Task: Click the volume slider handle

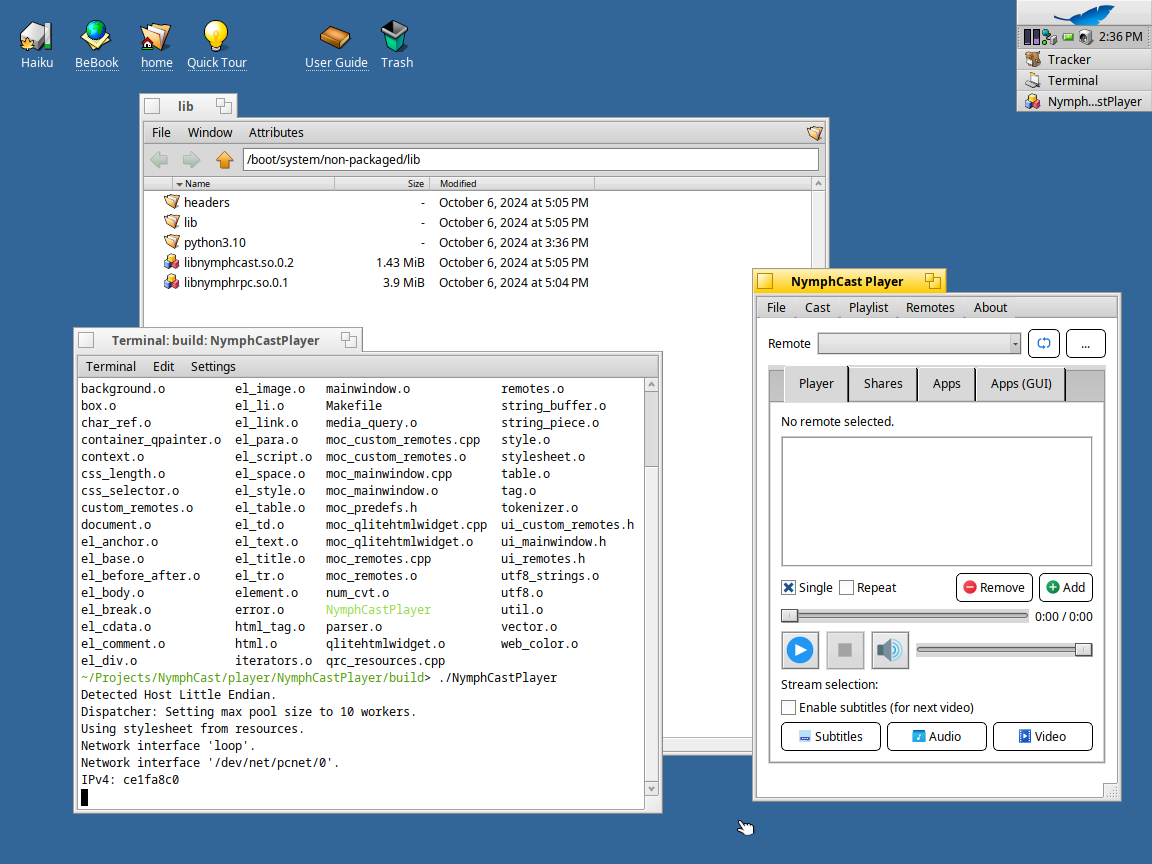Action: (1083, 650)
